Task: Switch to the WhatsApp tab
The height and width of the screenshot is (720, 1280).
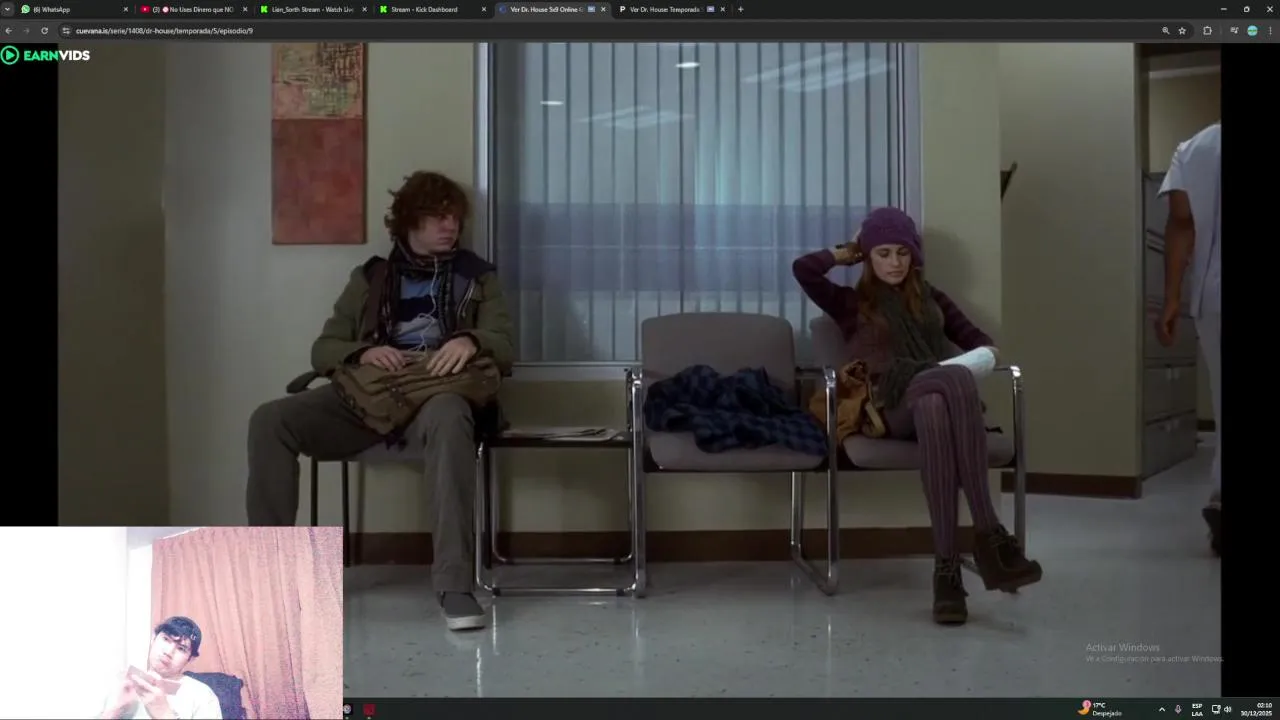Action: [x=75, y=9]
